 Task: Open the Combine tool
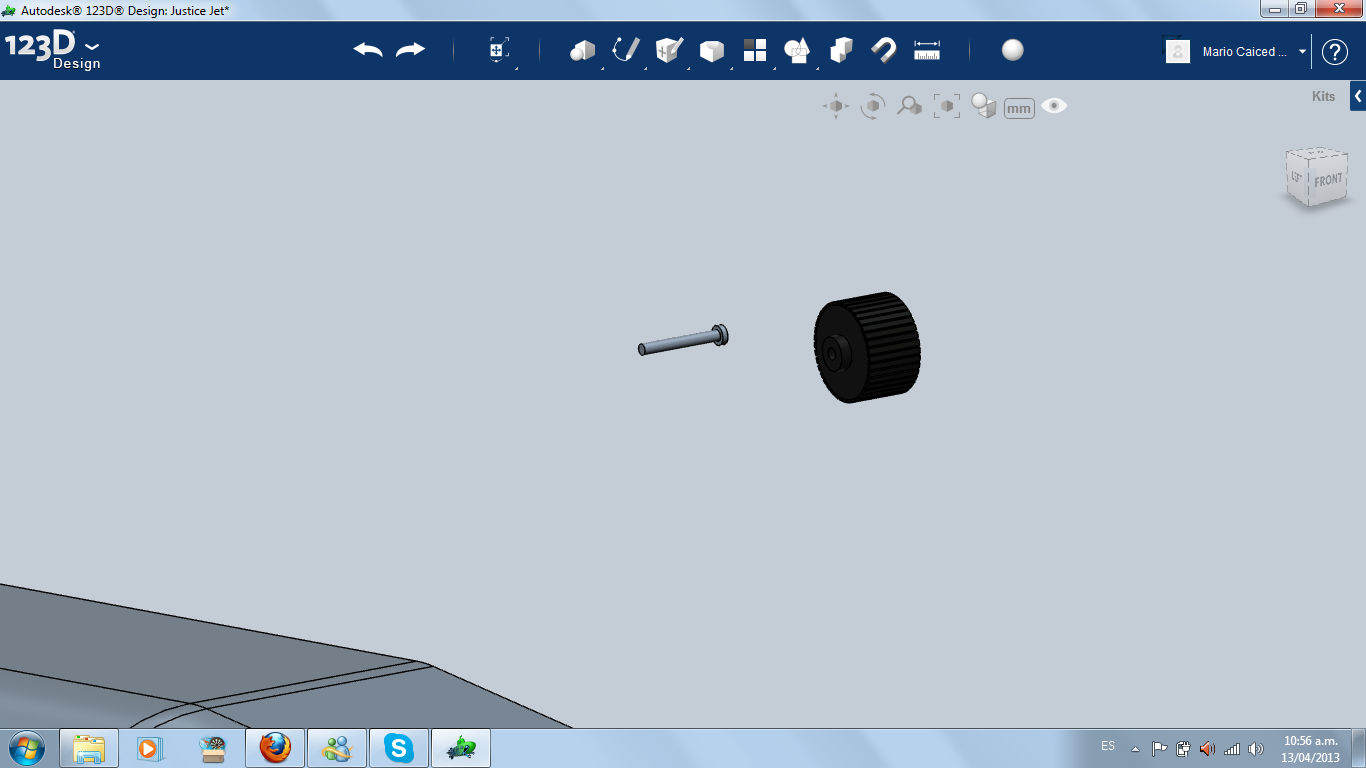(x=841, y=50)
